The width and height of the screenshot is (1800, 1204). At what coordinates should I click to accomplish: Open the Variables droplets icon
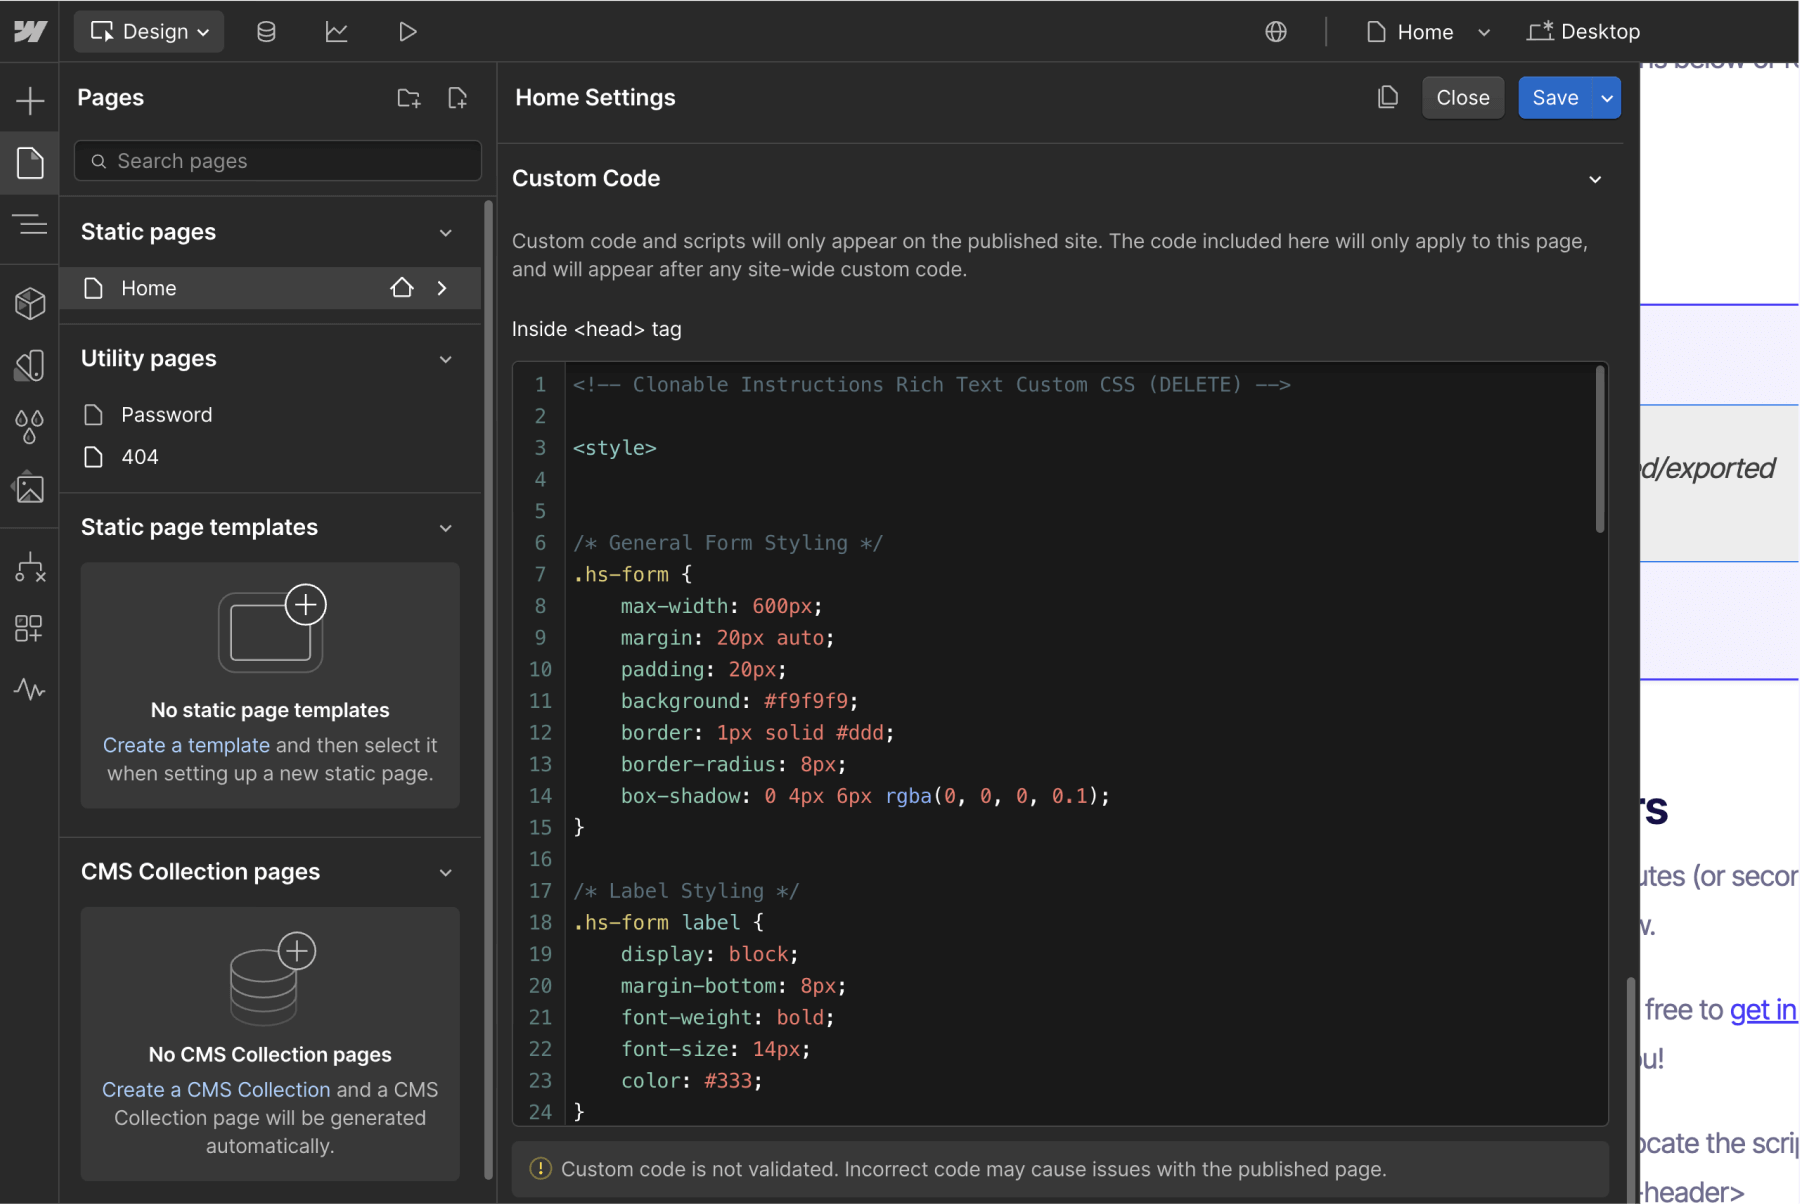tap(30, 427)
